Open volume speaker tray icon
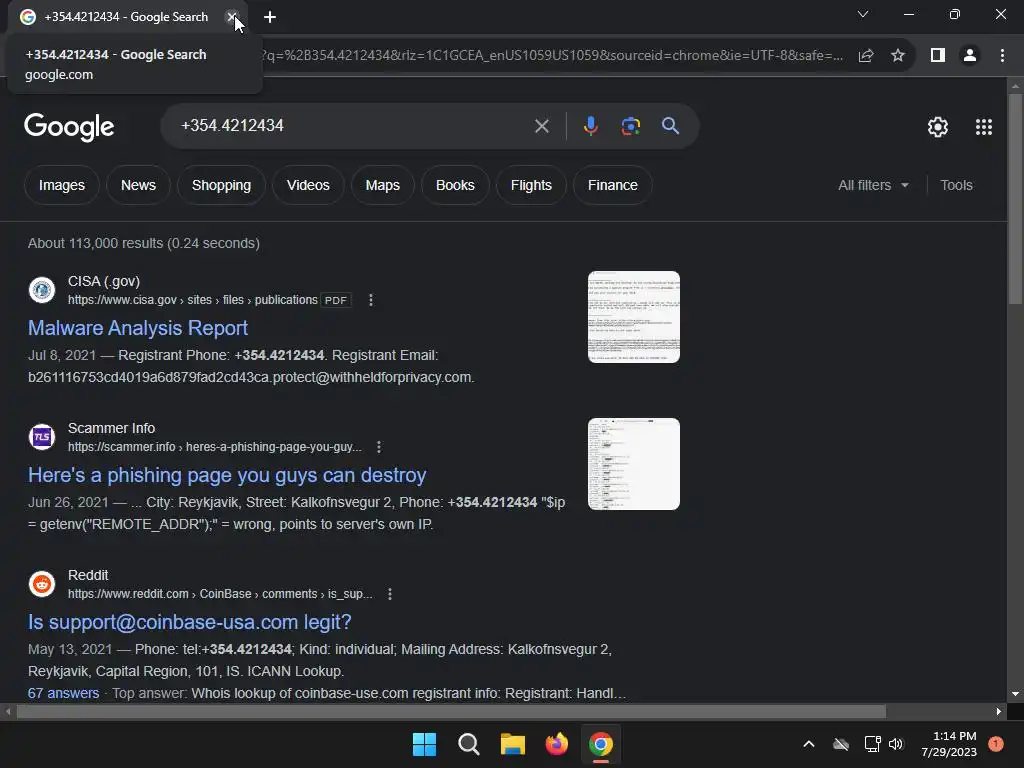Viewport: 1024px width, 768px height. click(x=896, y=744)
